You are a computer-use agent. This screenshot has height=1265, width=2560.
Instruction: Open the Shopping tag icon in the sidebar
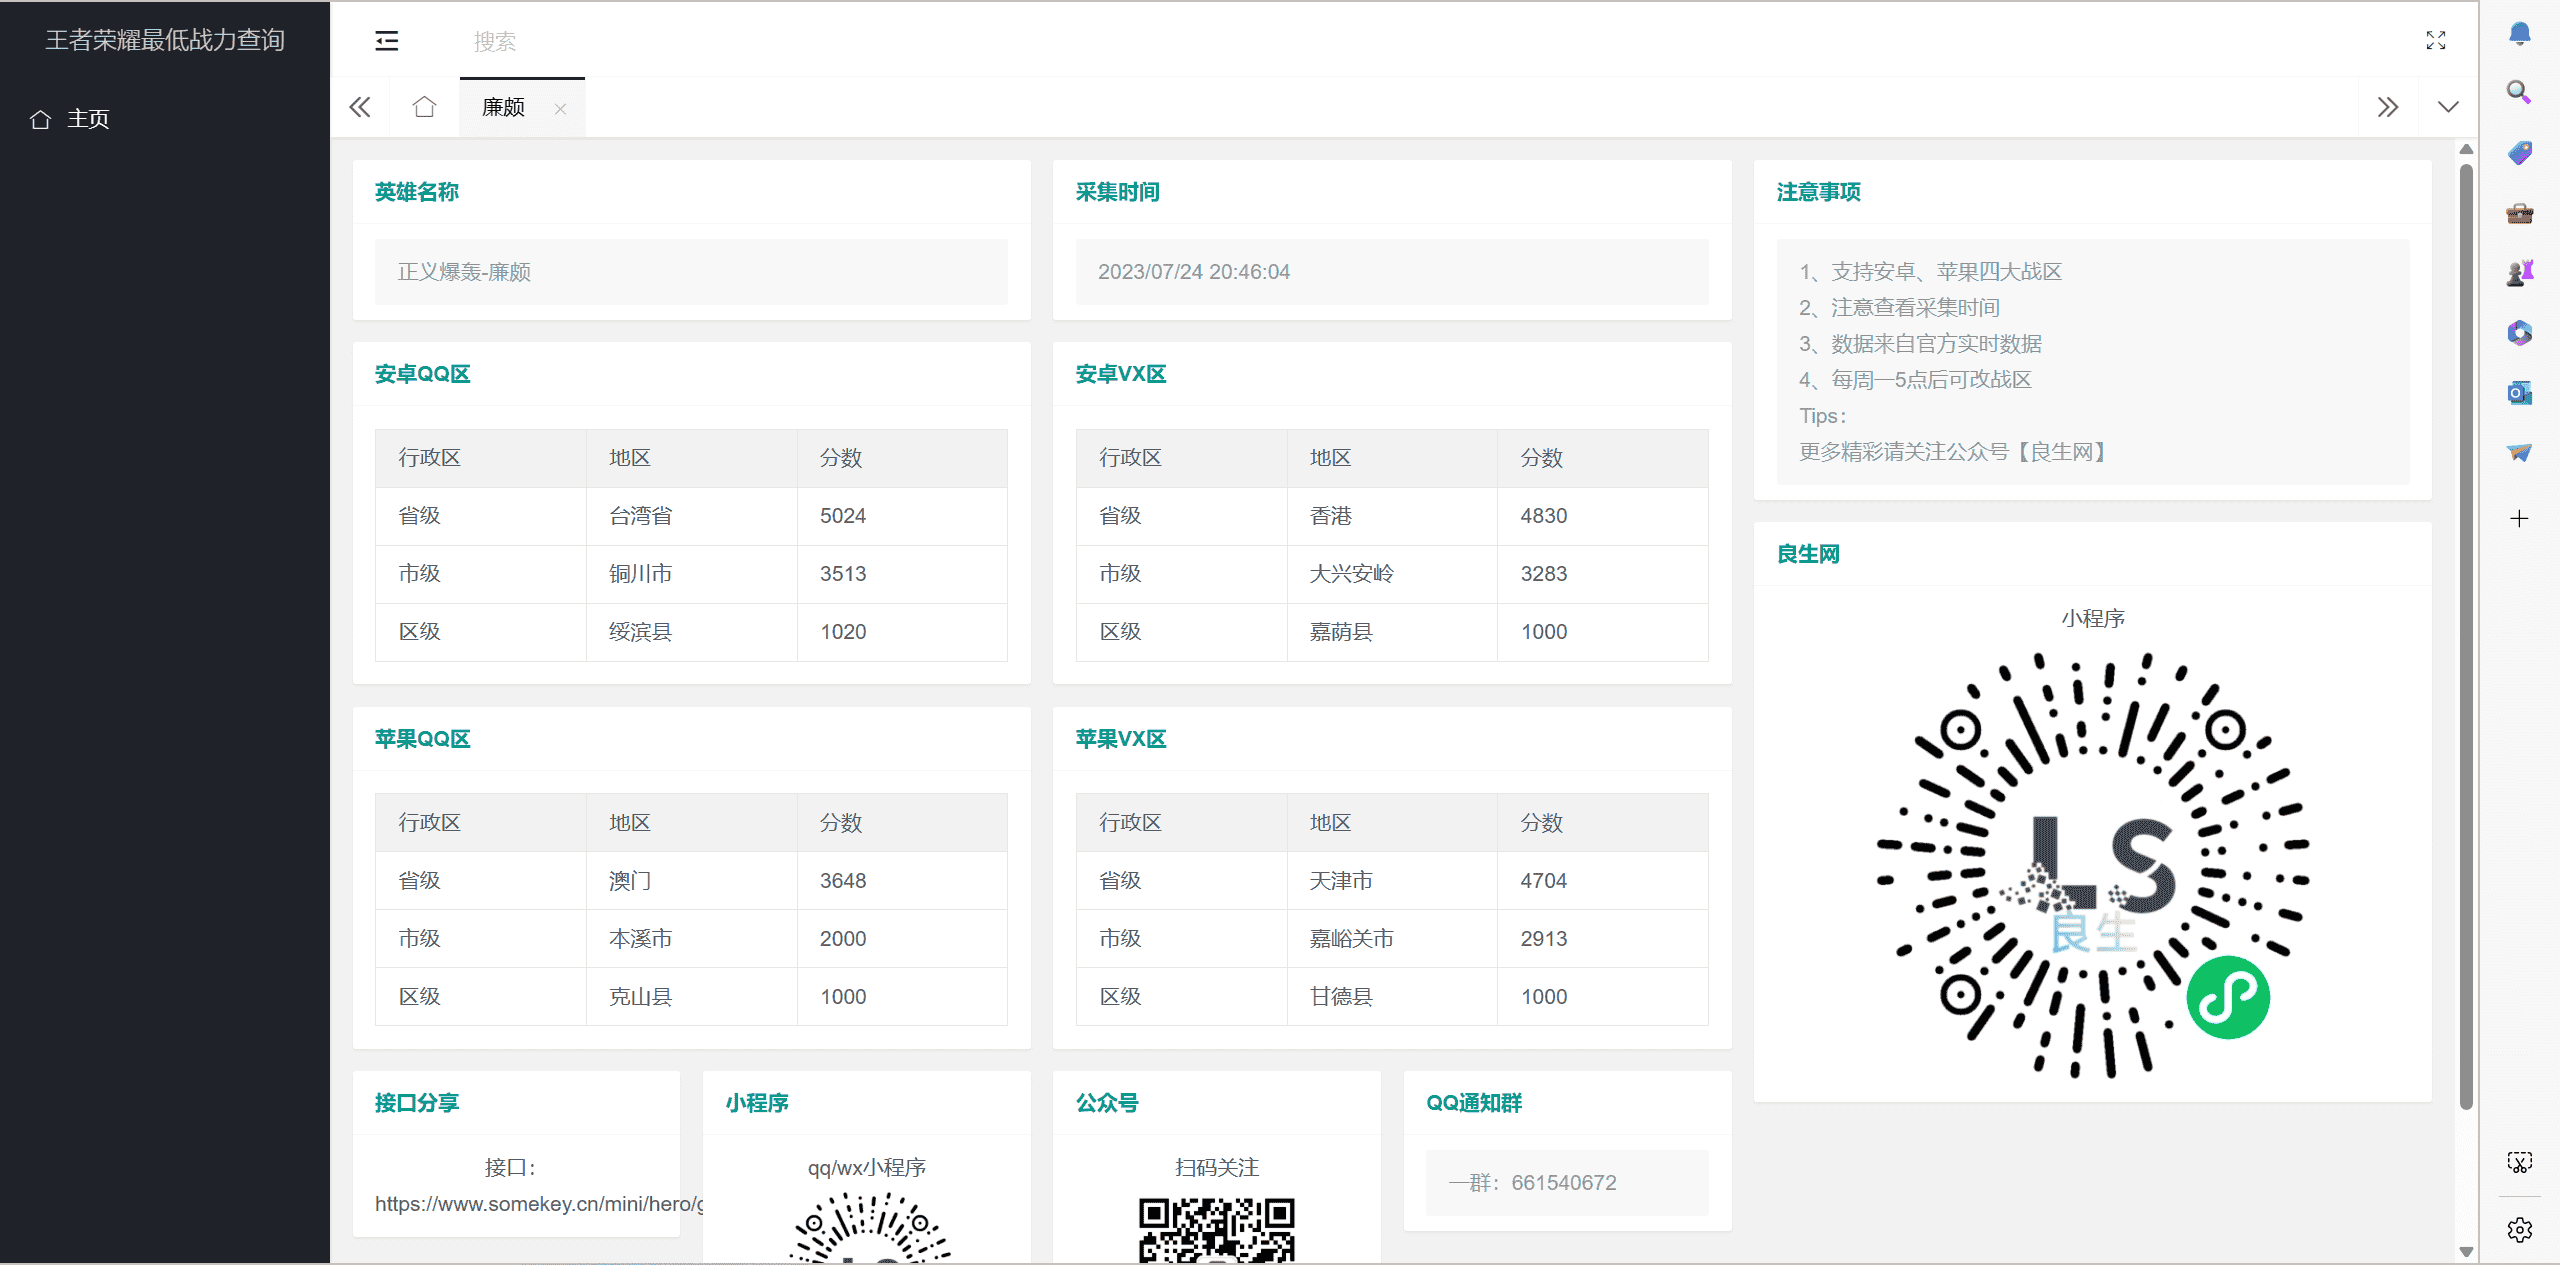point(2519,152)
